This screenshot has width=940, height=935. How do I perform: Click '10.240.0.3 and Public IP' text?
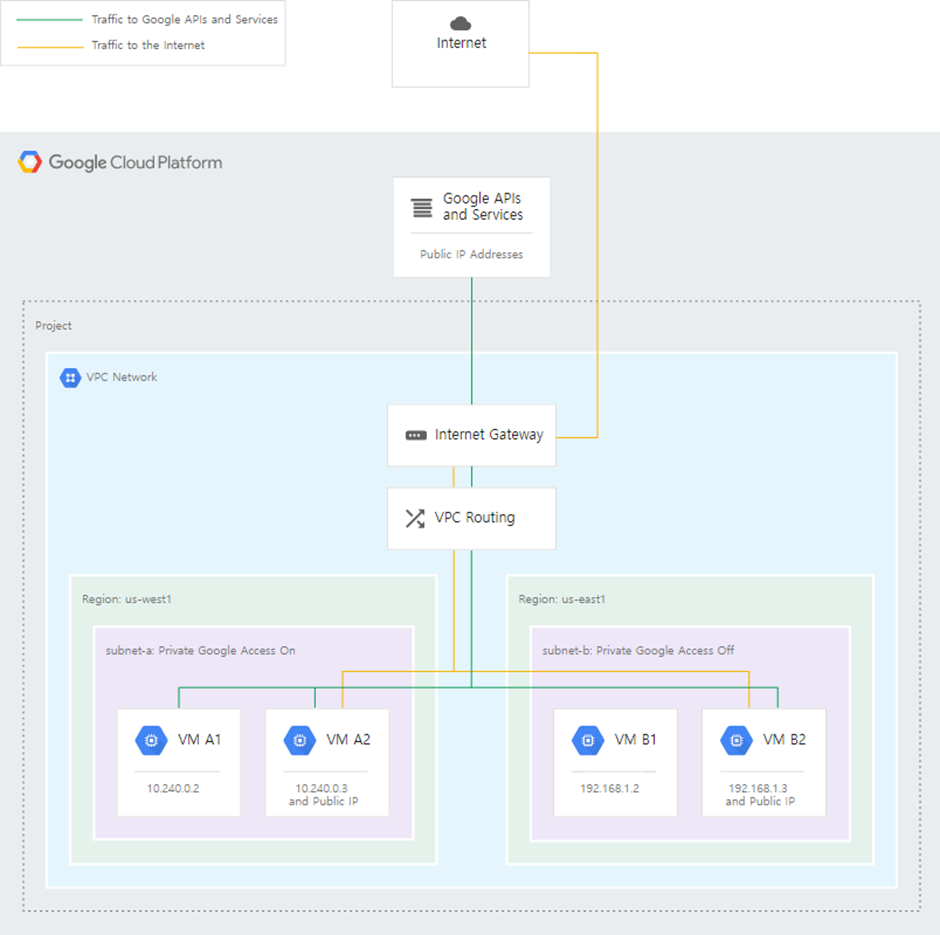[x=324, y=795]
